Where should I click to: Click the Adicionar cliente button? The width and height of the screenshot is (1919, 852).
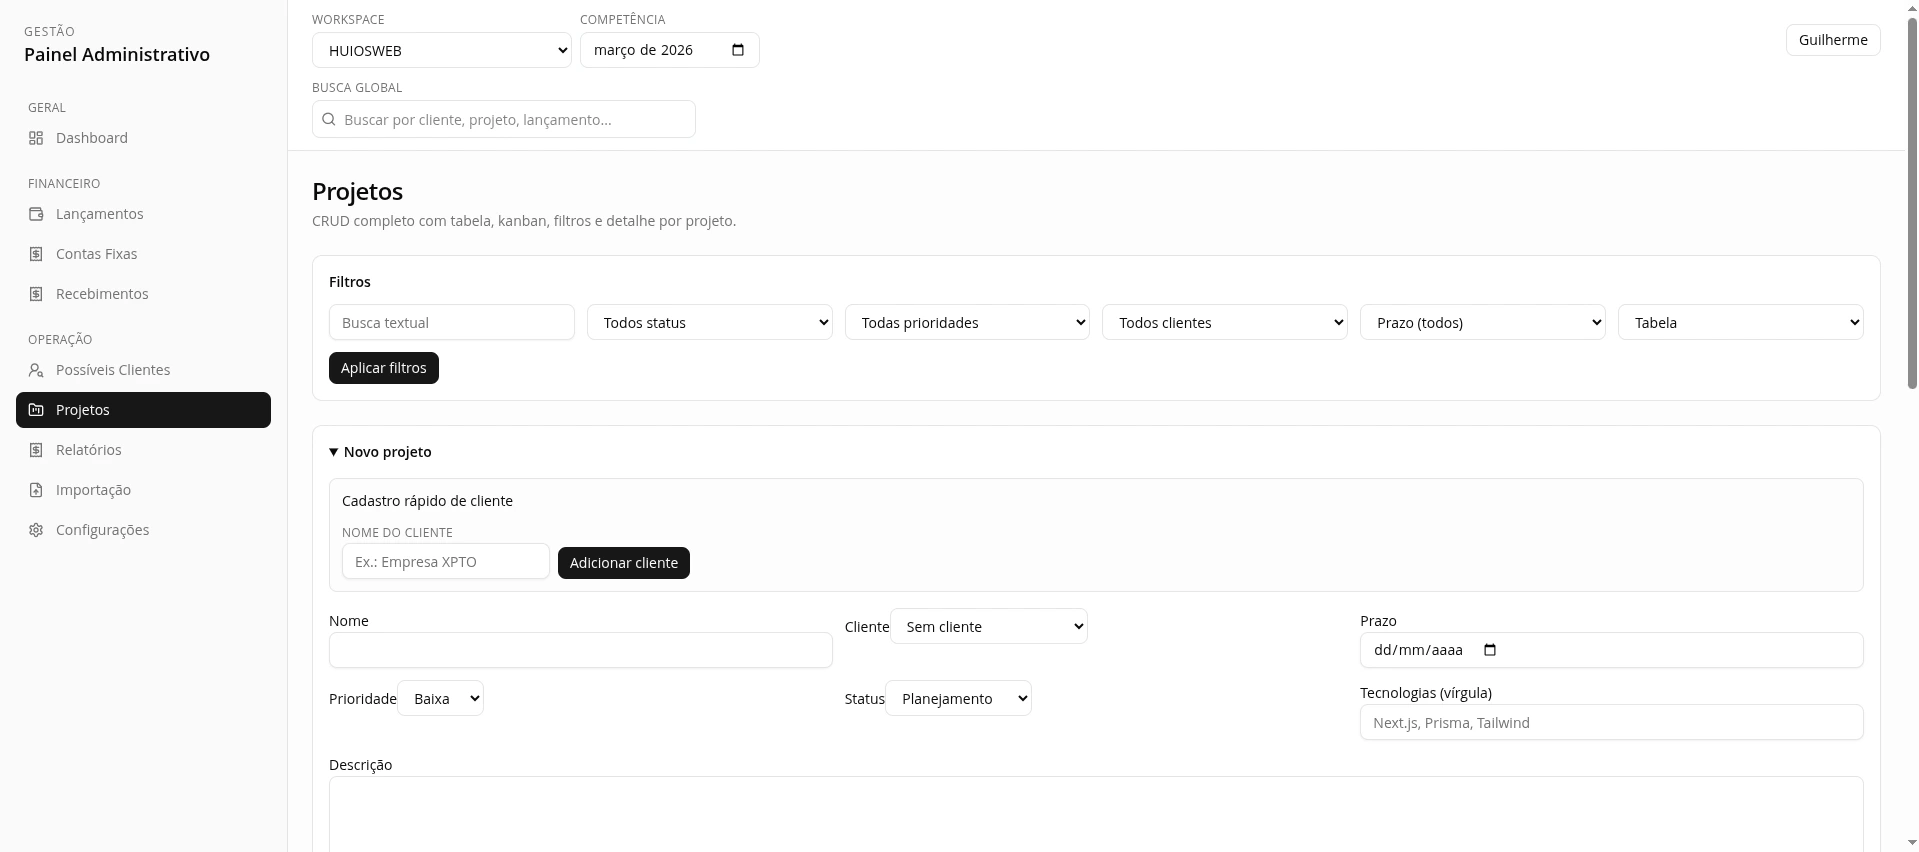click(x=623, y=563)
